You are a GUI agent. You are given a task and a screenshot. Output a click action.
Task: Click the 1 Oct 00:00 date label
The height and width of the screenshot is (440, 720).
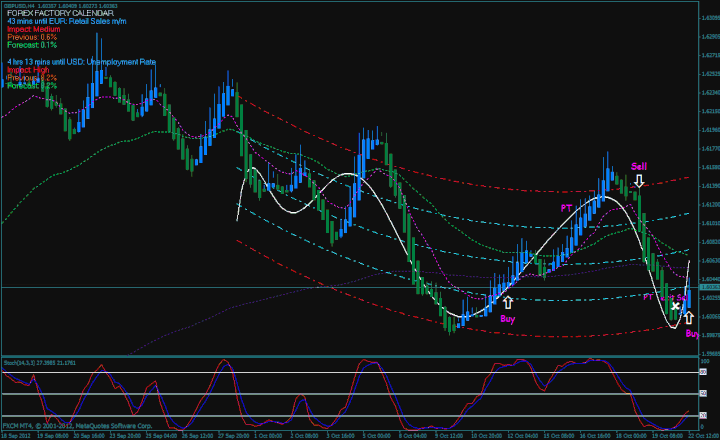[x=268, y=435]
